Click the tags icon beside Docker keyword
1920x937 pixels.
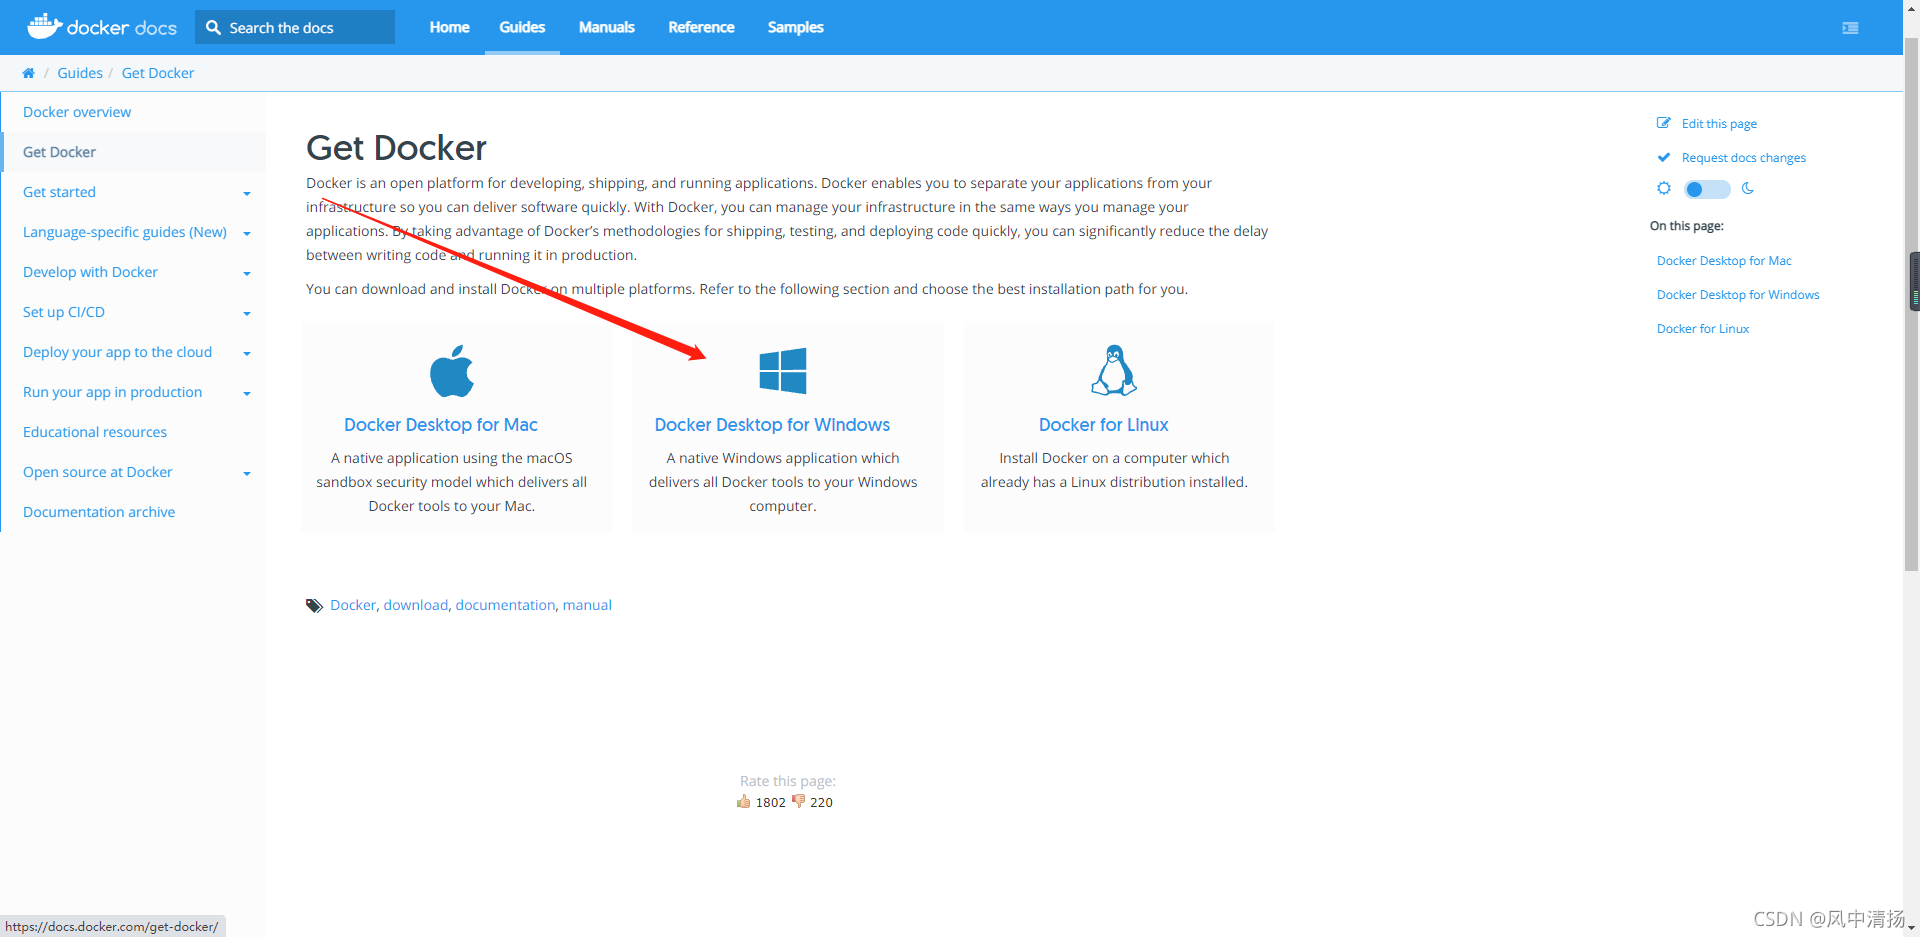coord(314,605)
